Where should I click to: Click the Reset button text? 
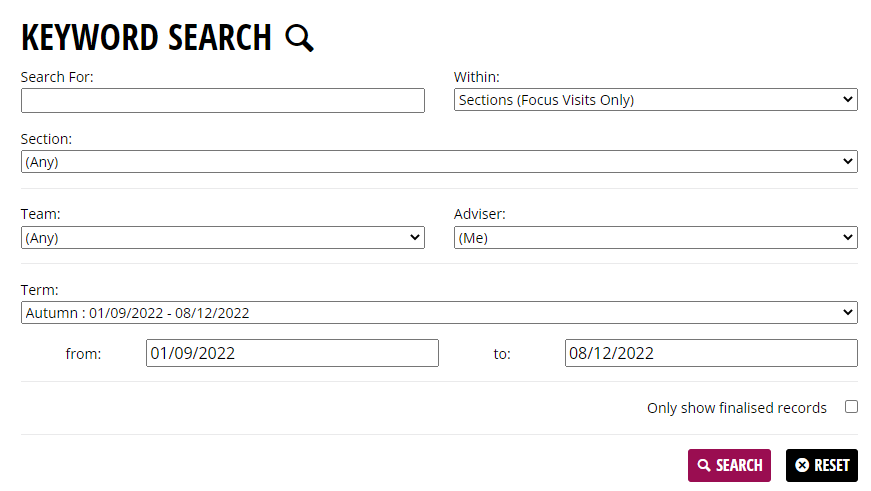[x=832, y=465]
